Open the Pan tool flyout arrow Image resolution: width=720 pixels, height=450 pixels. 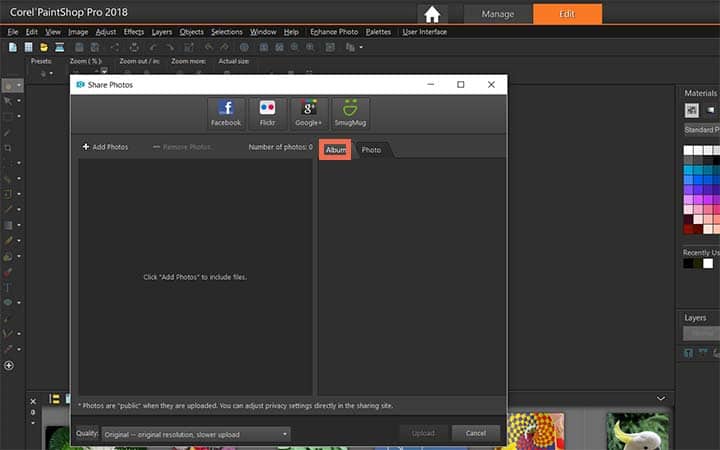(x=19, y=85)
